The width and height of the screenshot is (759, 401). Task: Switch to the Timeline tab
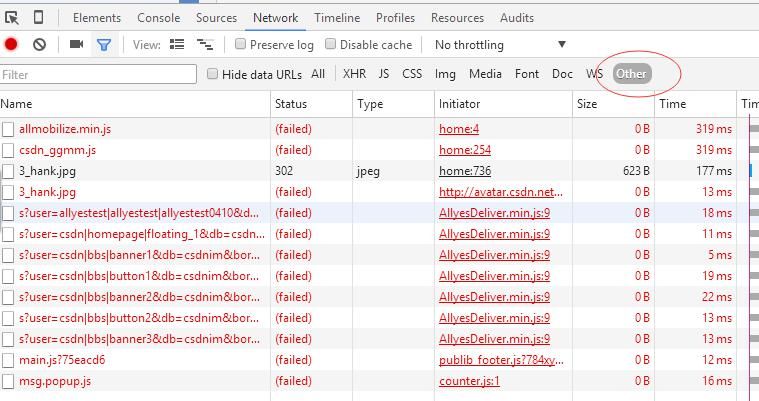(336, 18)
